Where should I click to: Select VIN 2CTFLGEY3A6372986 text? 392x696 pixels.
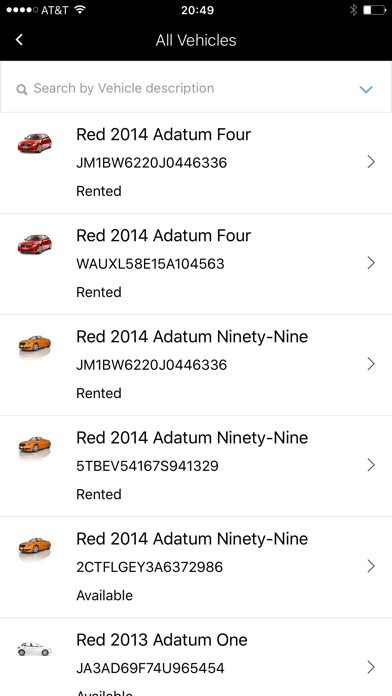(x=150, y=567)
